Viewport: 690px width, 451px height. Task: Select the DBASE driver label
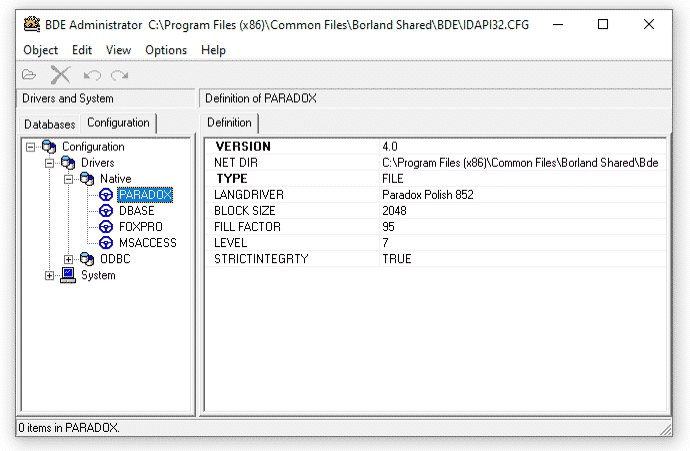[x=137, y=211]
